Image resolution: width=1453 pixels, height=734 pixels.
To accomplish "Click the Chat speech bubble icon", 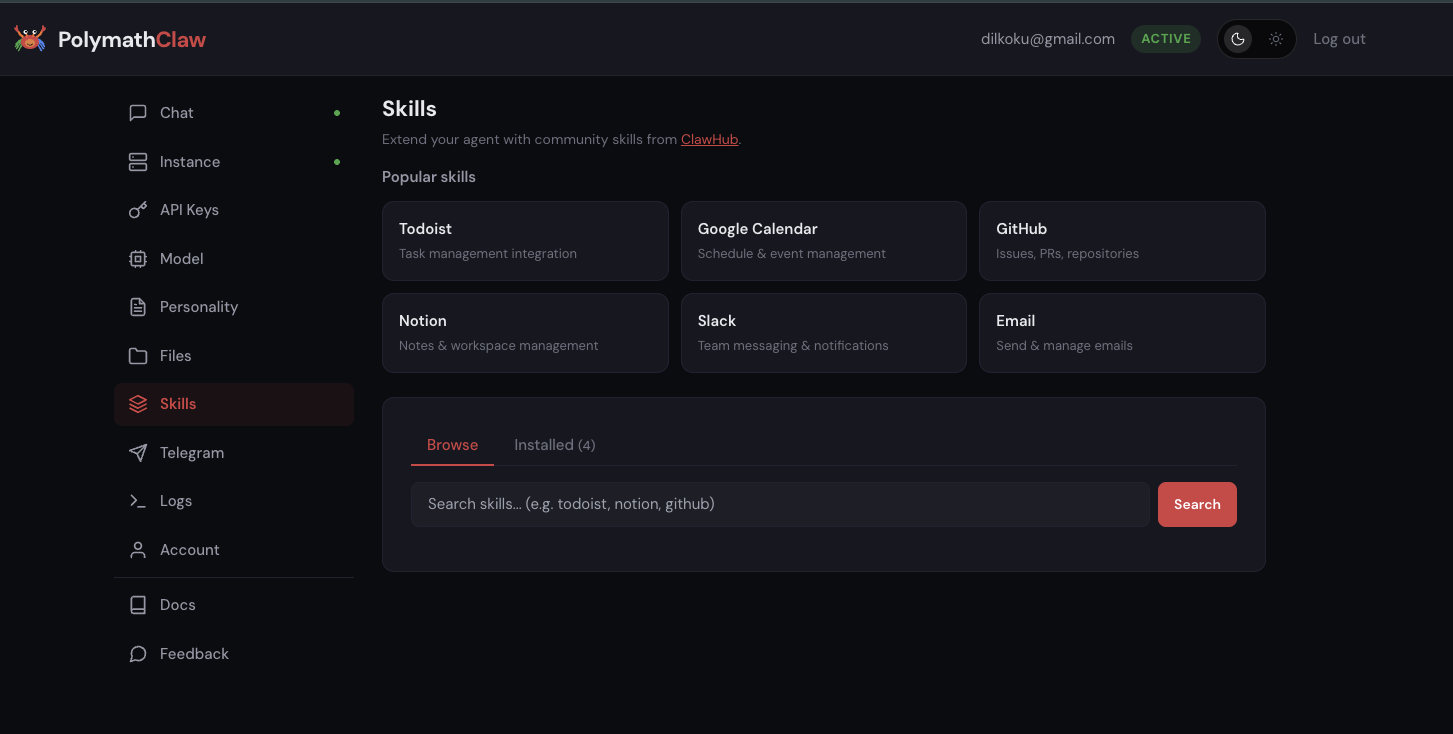I will tap(138, 113).
